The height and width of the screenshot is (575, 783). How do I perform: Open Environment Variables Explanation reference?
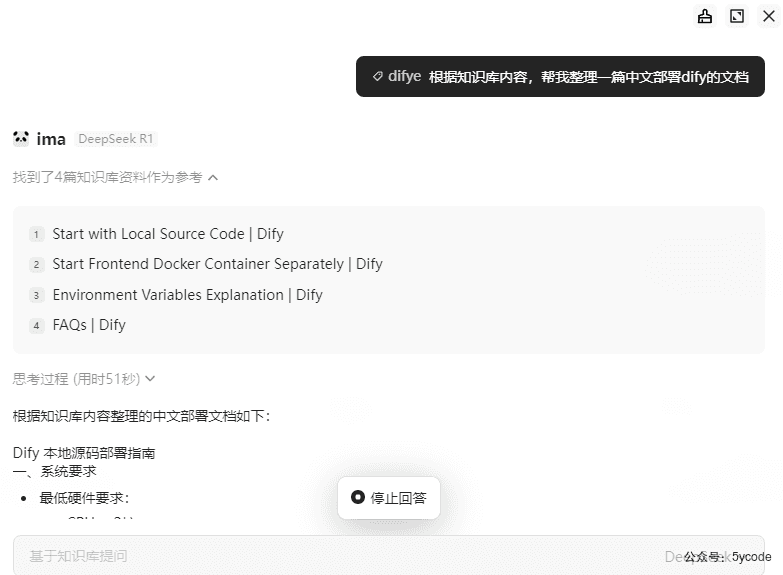[x=187, y=295]
